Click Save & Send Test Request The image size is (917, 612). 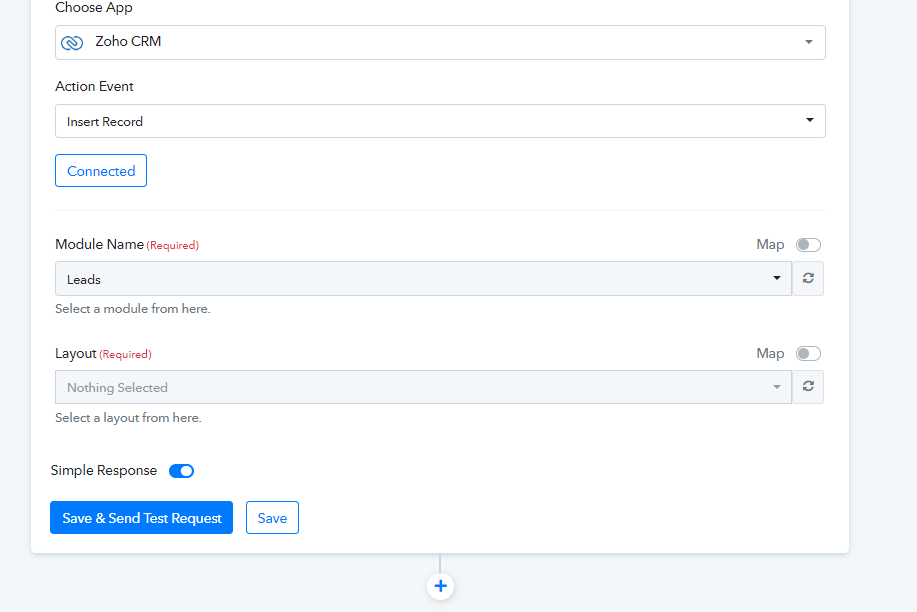click(142, 518)
